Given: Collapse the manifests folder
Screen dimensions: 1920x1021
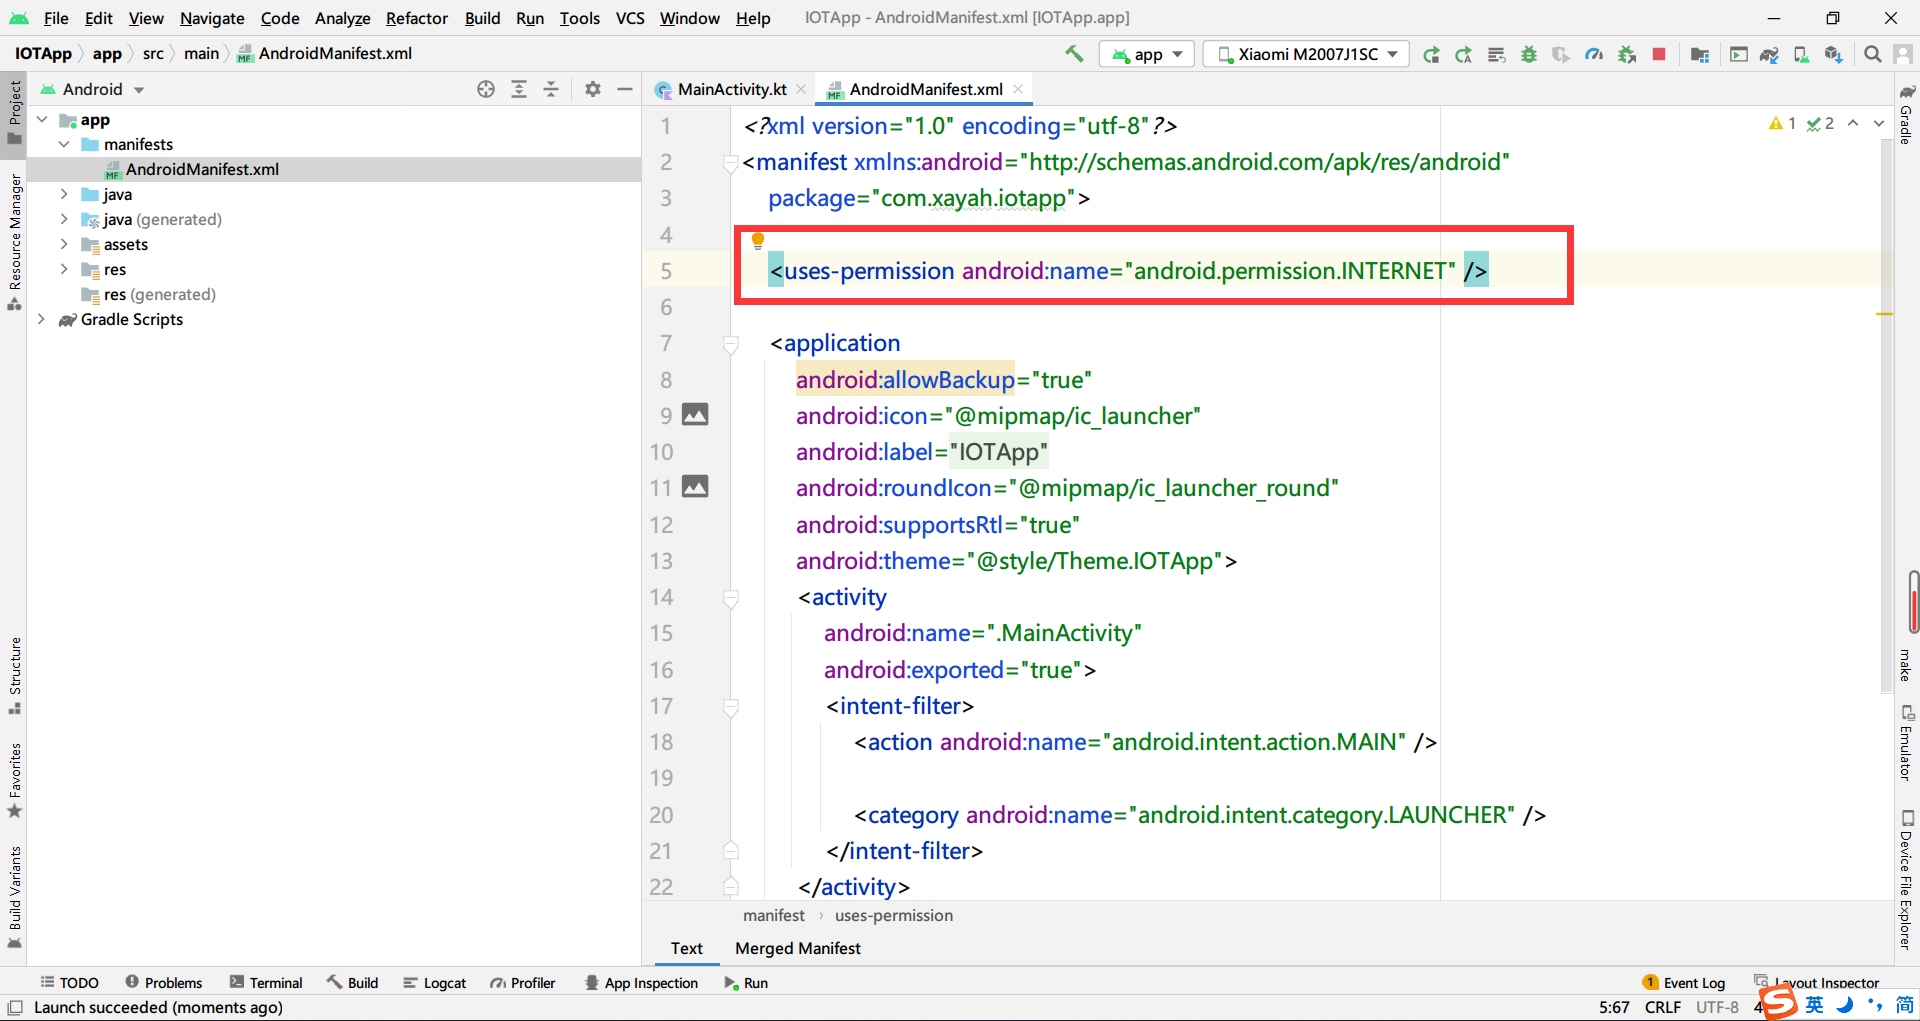Looking at the screenshot, I should [64, 144].
